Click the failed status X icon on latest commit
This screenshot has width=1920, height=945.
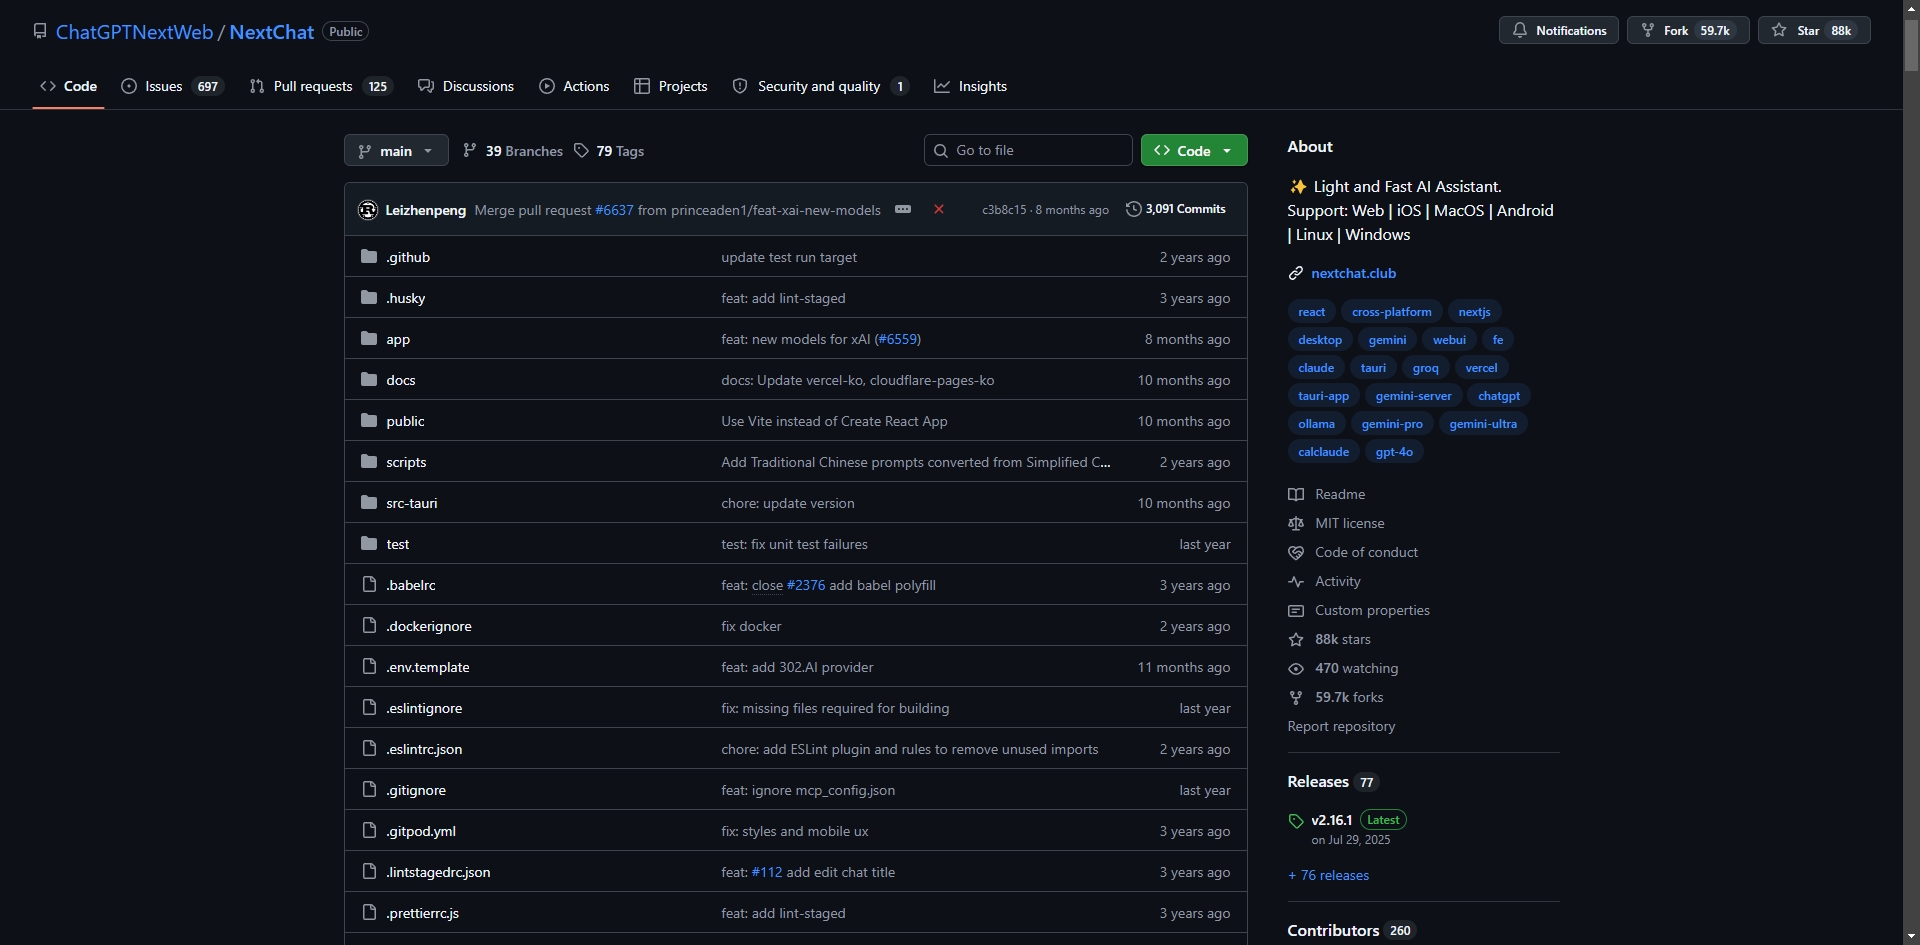point(939,209)
